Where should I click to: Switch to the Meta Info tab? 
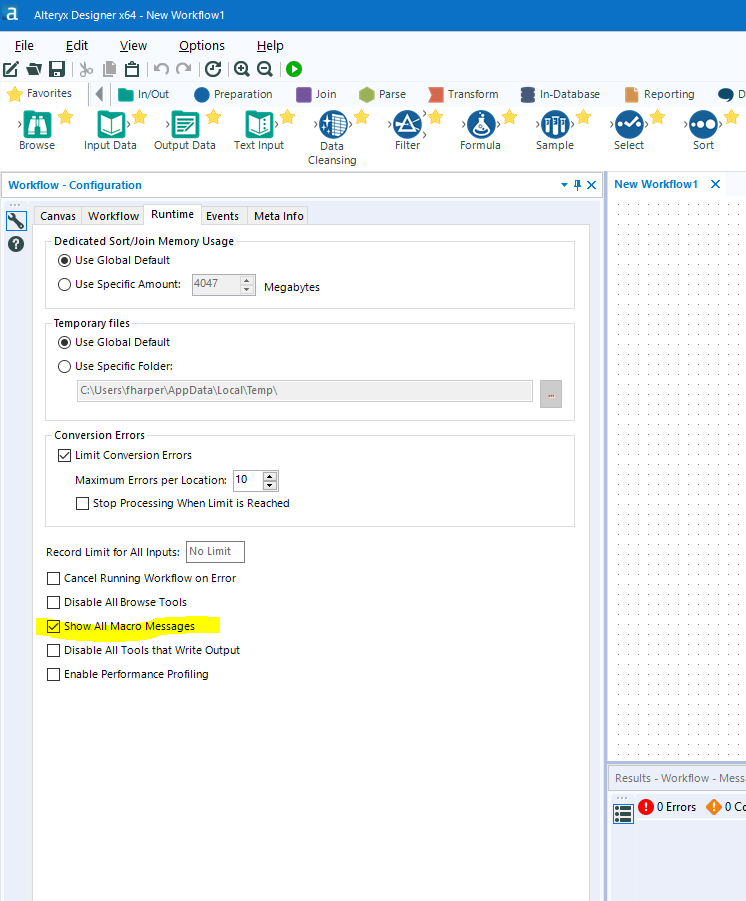coord(279,216)
